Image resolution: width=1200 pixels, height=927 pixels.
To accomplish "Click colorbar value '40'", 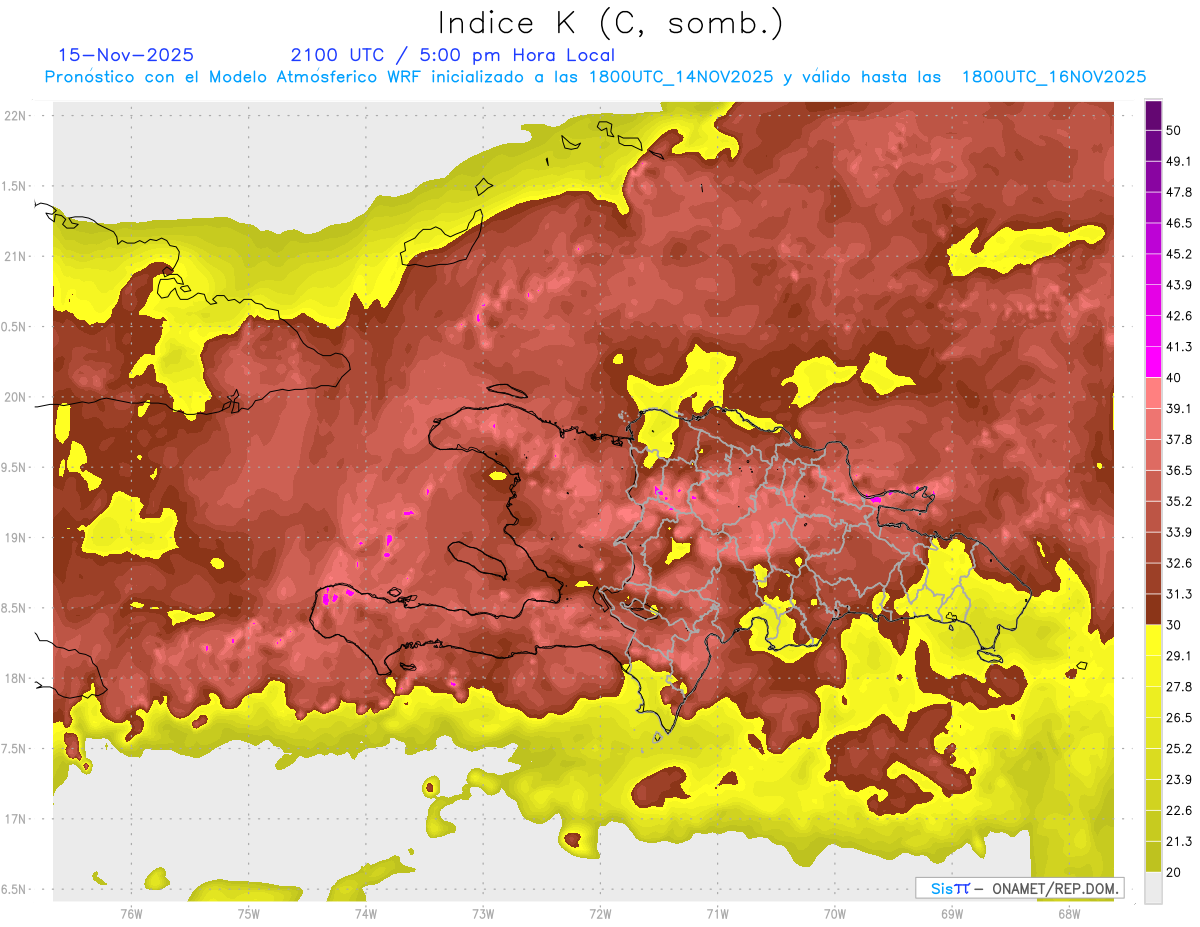I will 1174,377.
